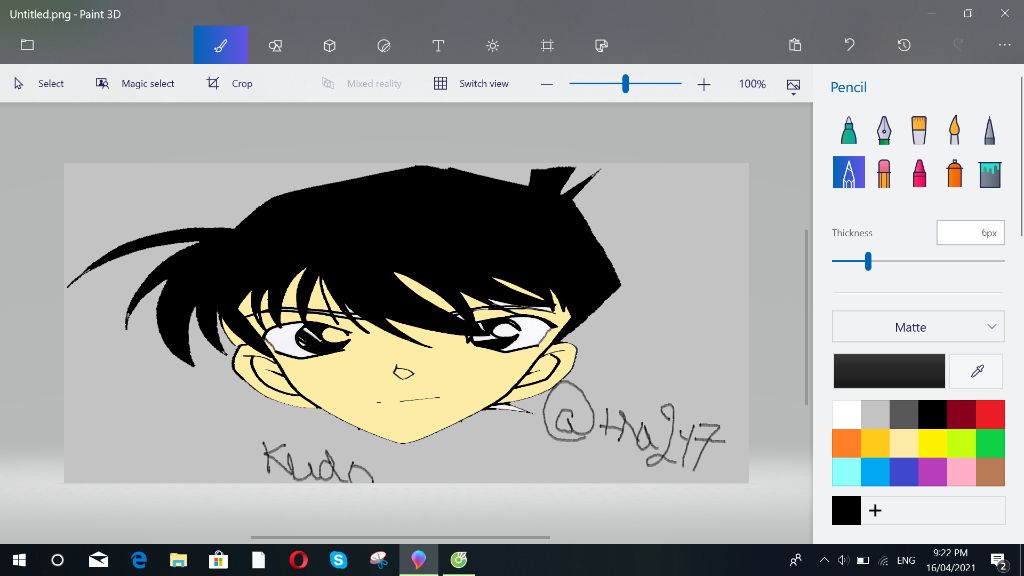
Task: Choose the Select tool
Action: 39,84
